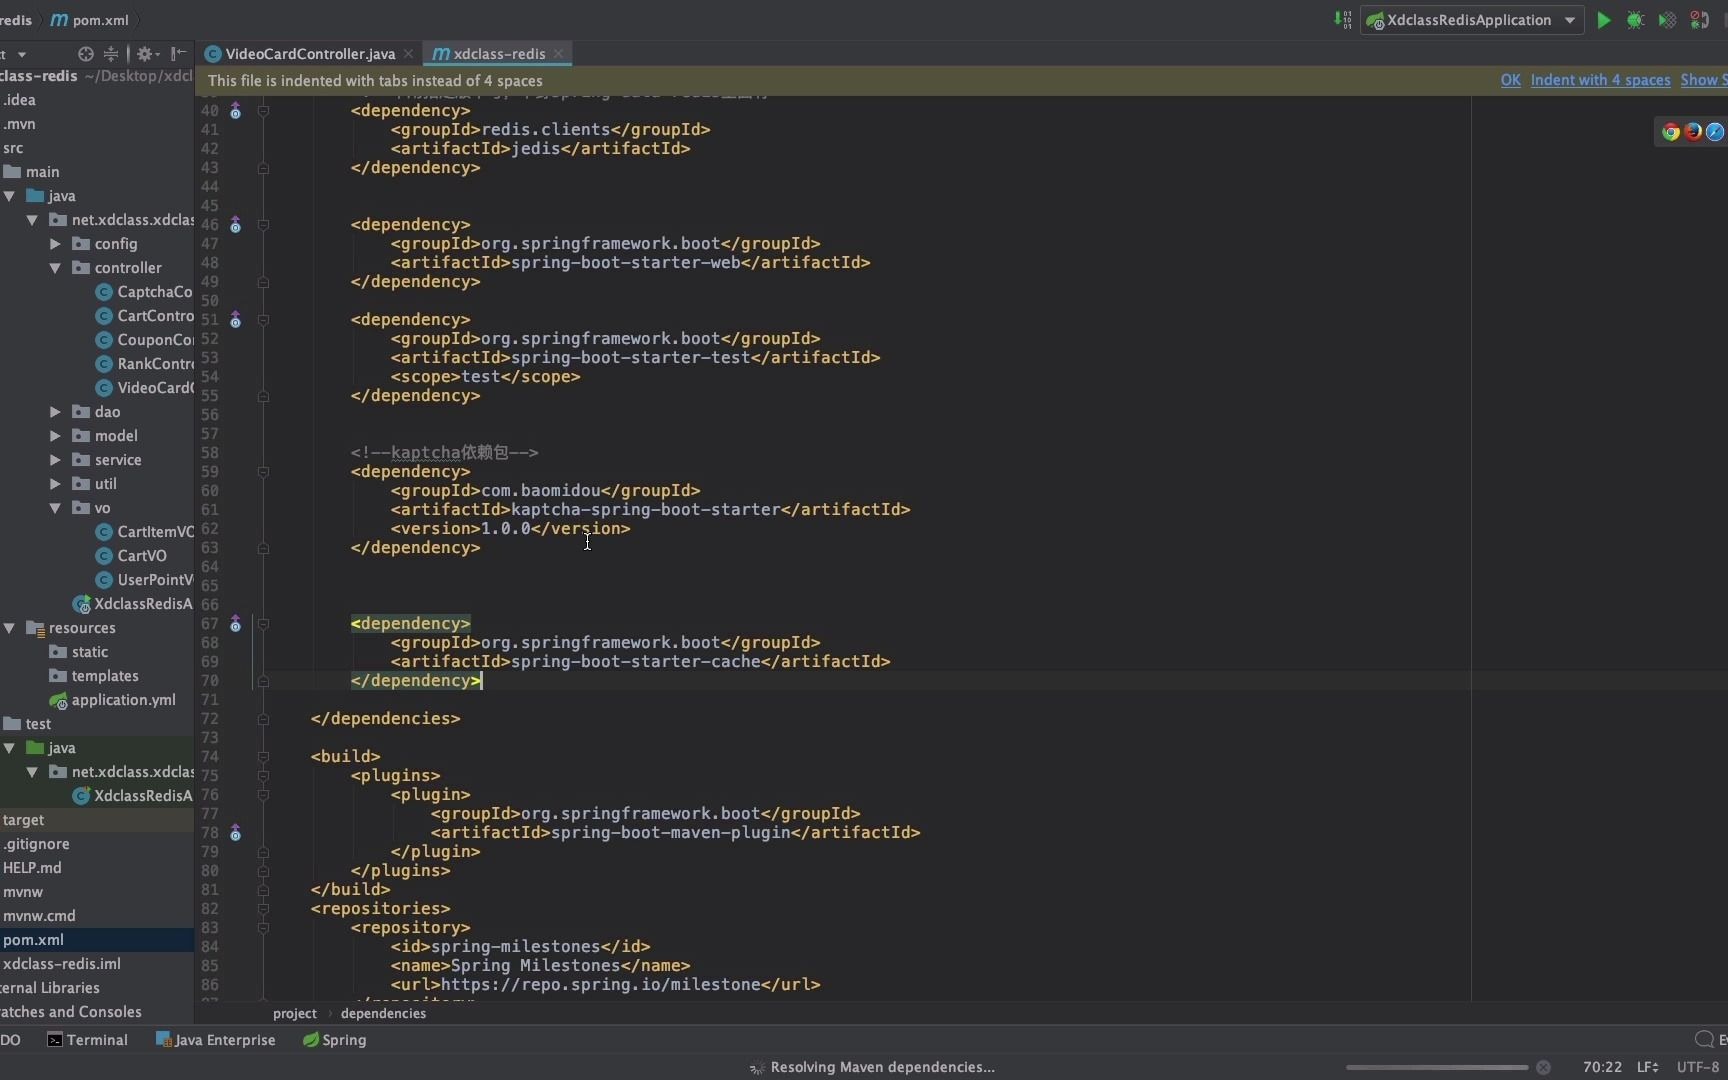Click the build project binary arrow icon
This screenshot has height=1080, width=1728.
coord(1342,20)
